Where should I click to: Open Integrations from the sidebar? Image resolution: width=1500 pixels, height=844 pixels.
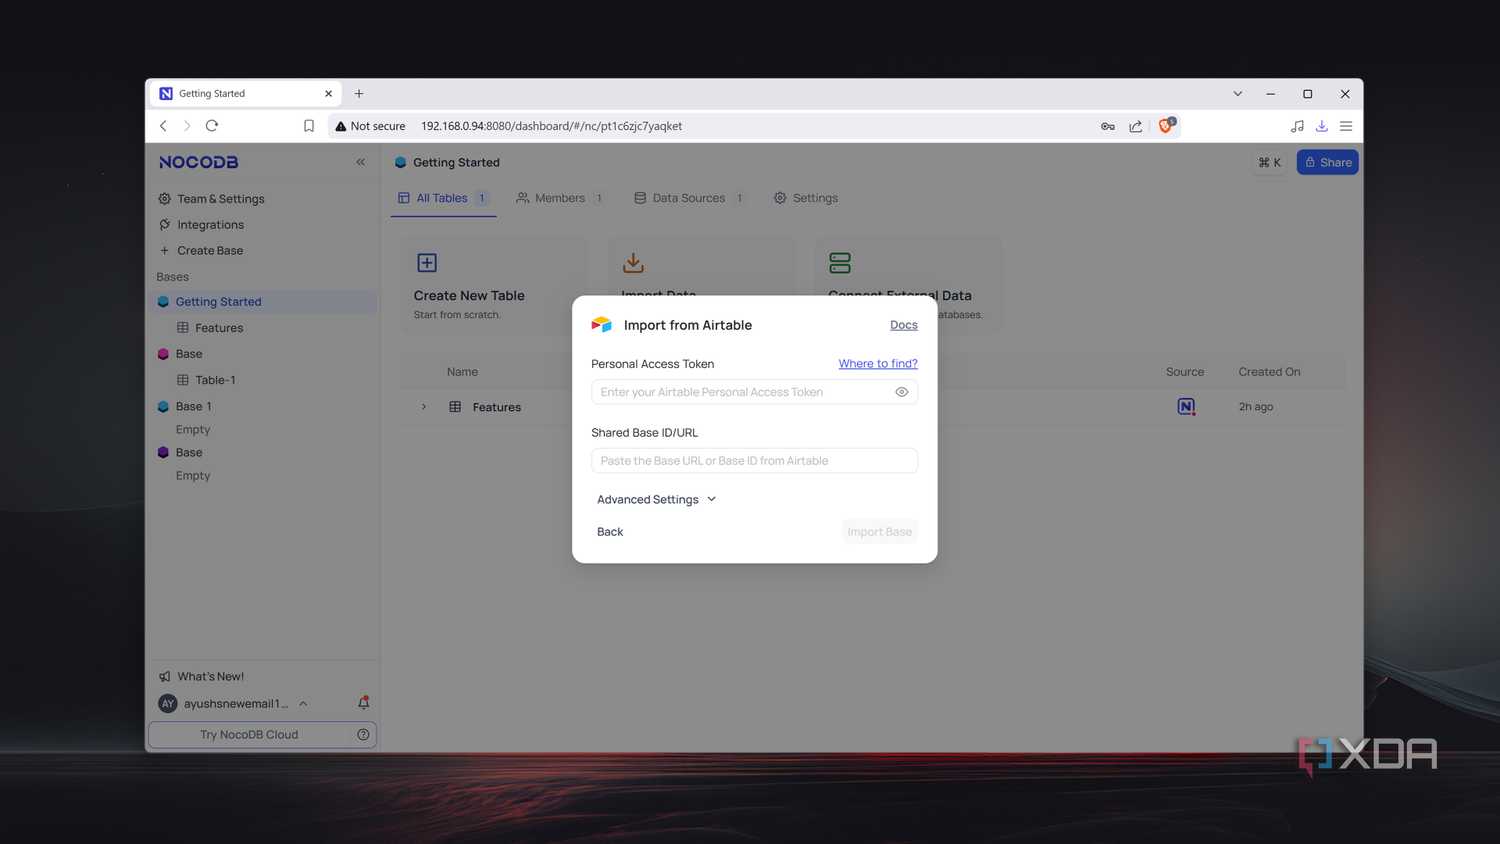tap(202, 225)
